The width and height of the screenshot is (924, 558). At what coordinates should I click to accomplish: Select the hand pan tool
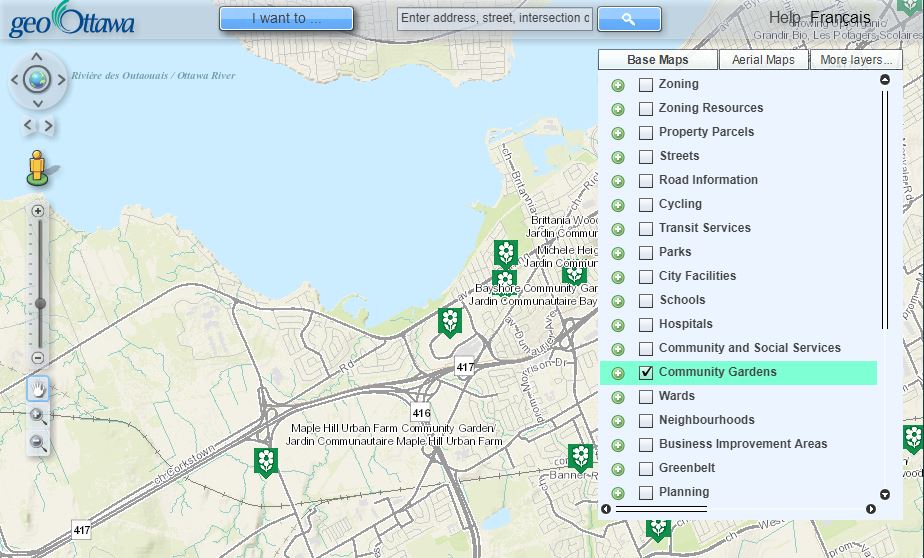tap(38, 389)
